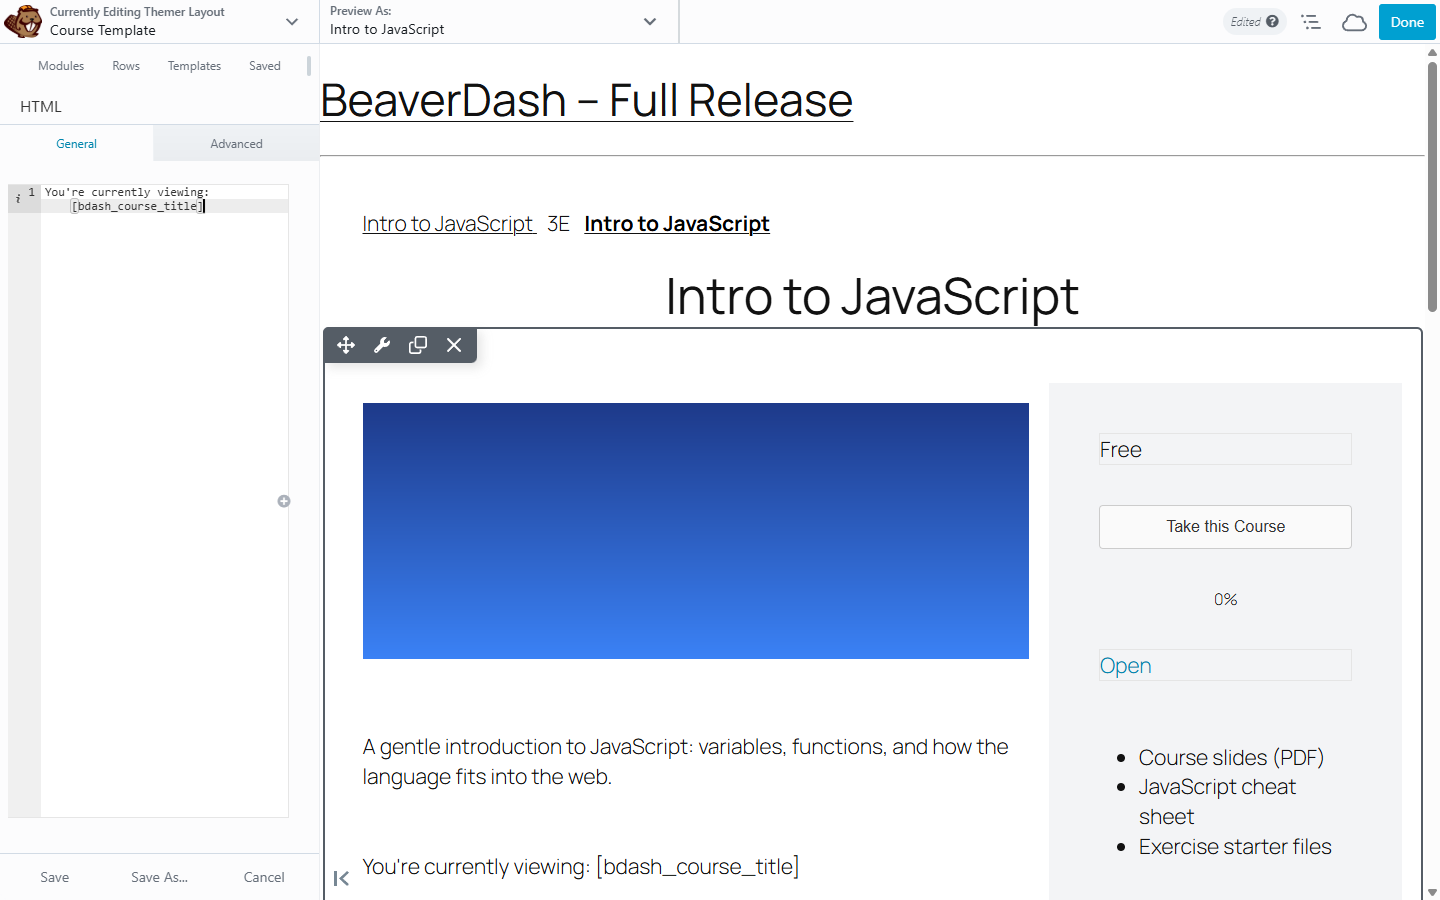Expand the Course Template title dropdown
Image resolution: width=1440 pixels, height=900 pixels.
(x=292, y=22)
